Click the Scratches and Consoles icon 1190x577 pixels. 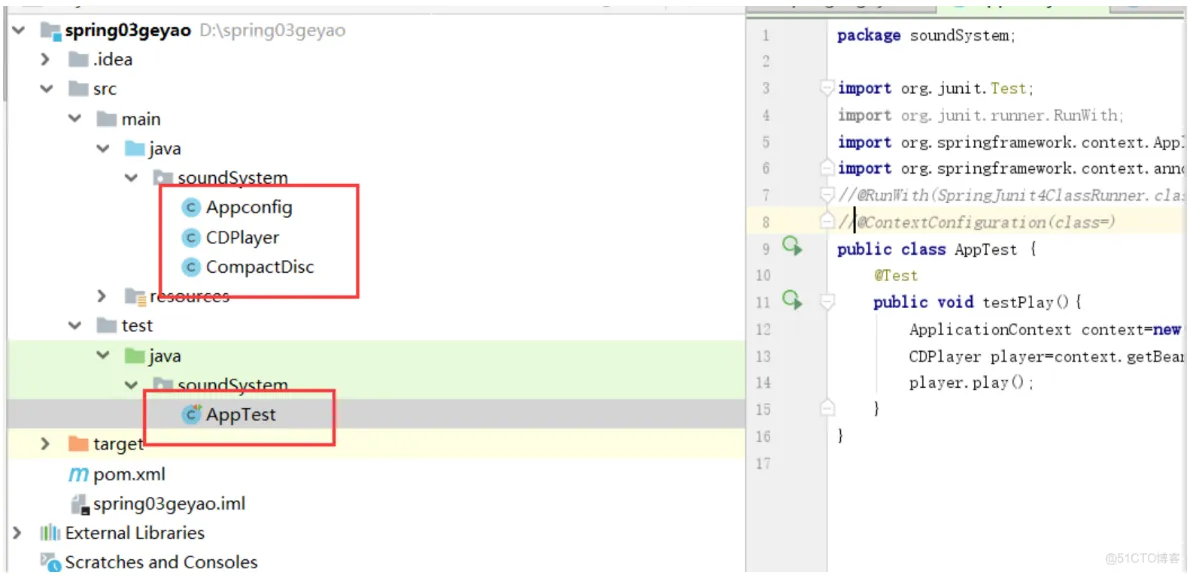pos(50,563)
